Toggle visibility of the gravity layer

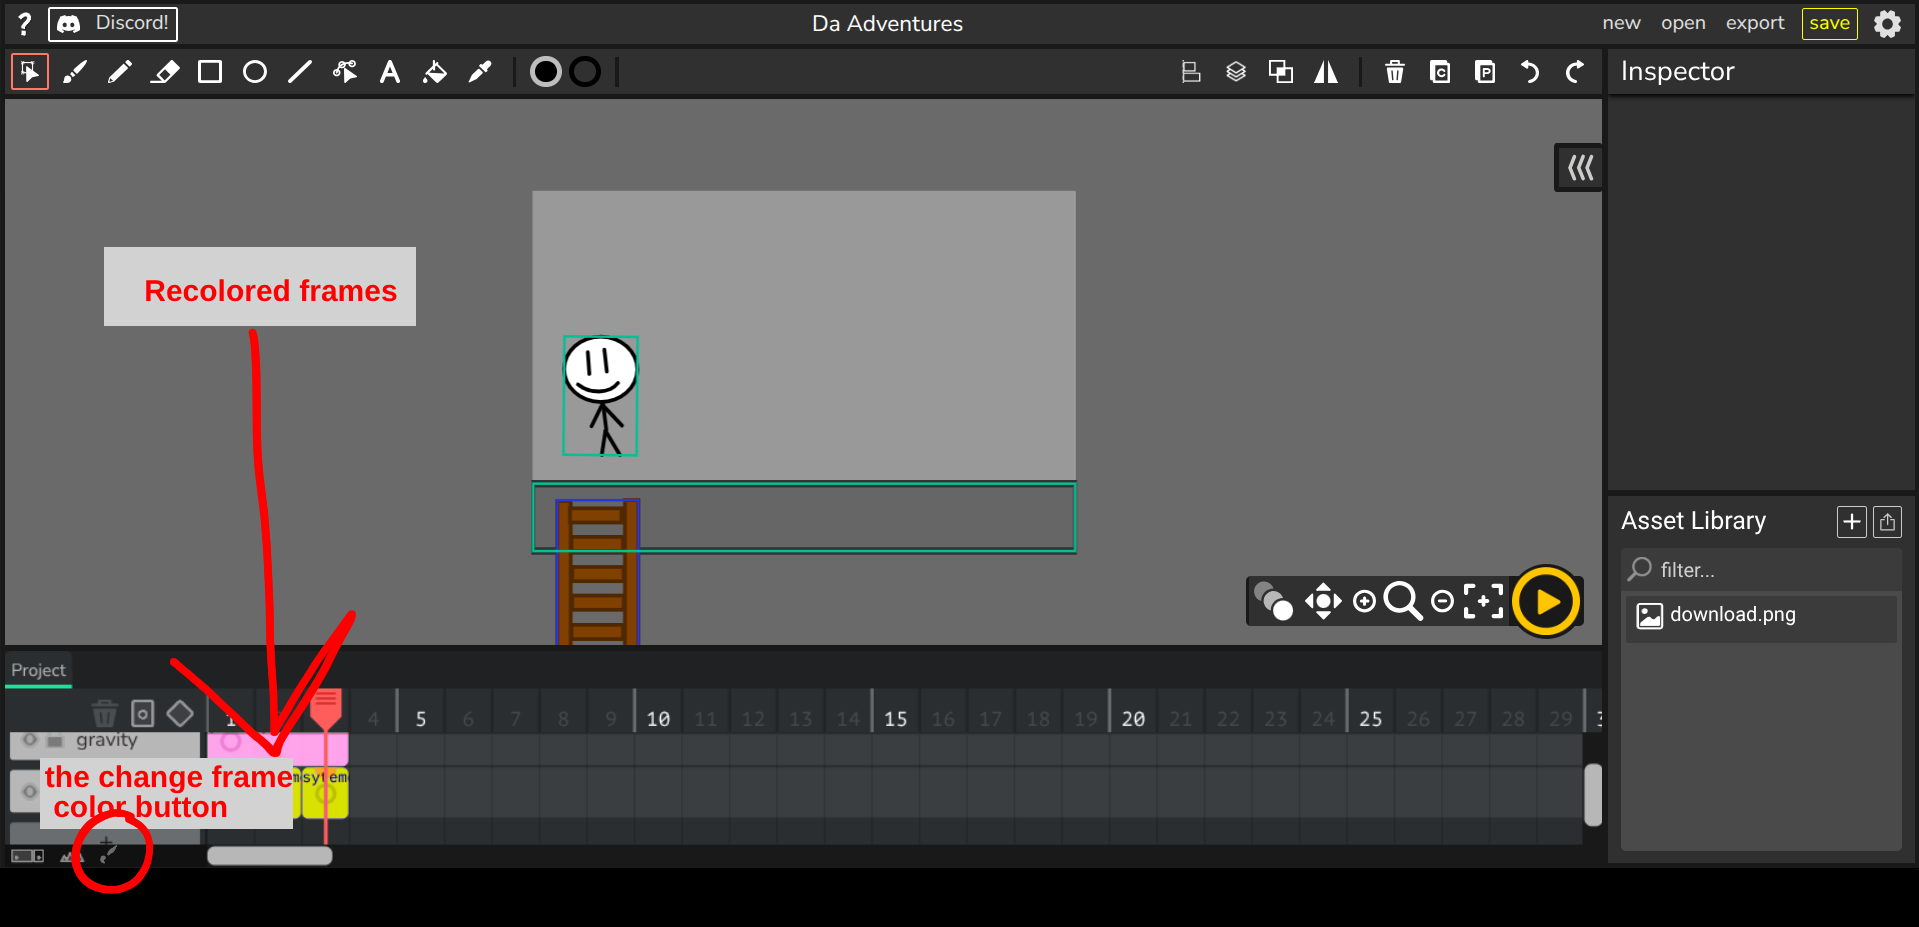click(x=30, y=741)
